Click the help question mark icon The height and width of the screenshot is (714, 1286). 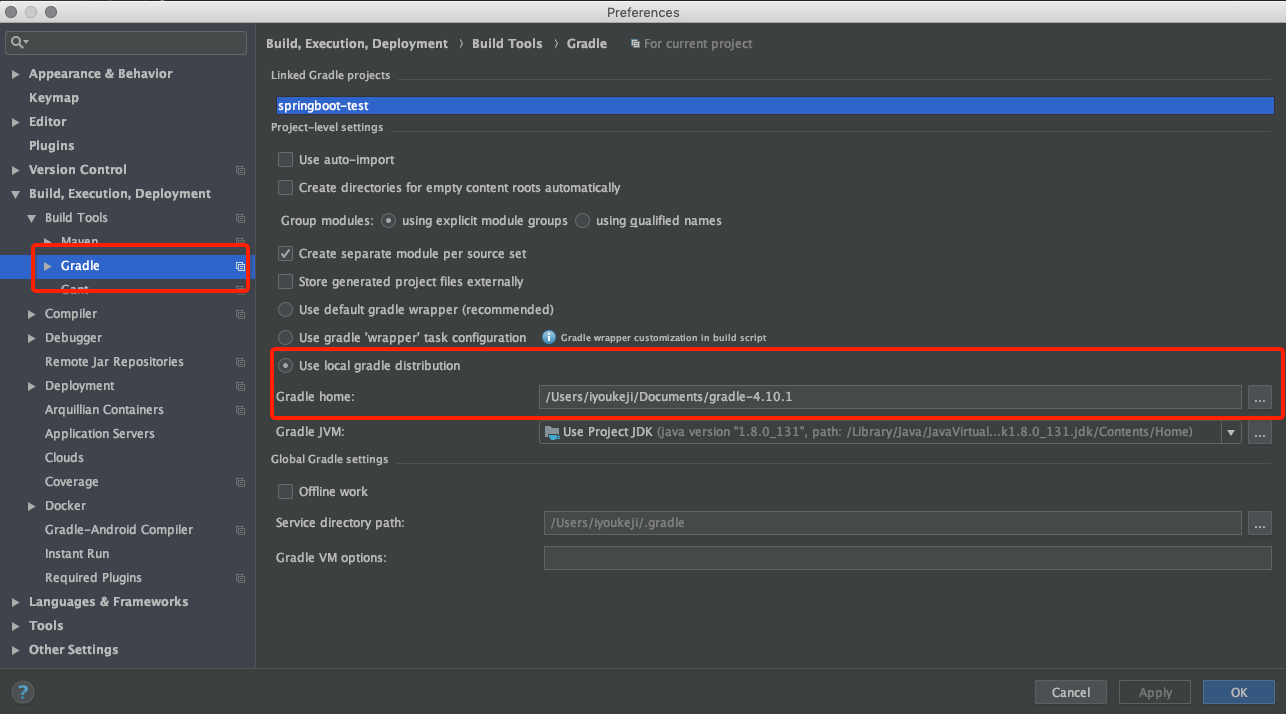(x=22, y=691)
